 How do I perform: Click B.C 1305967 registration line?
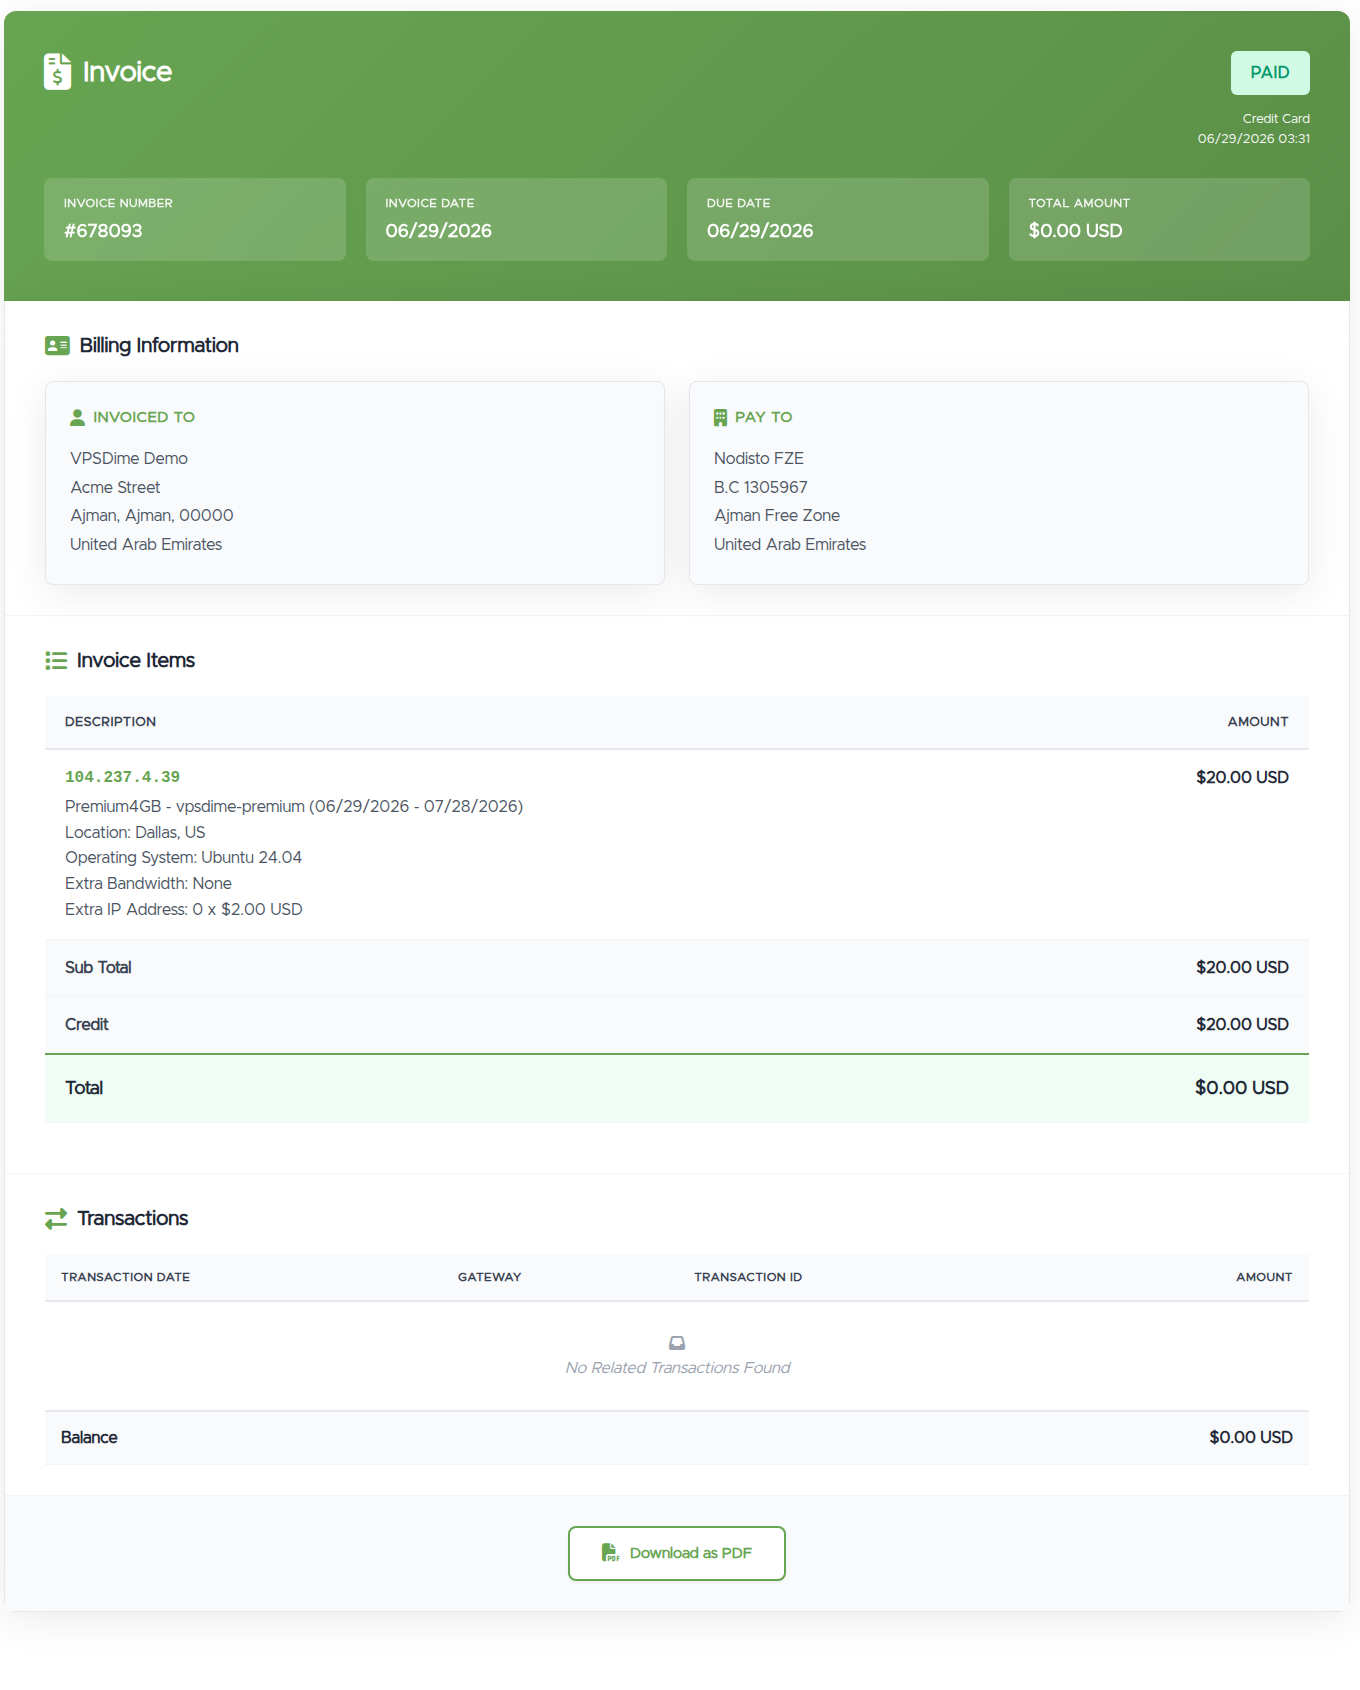click(761, 487)
